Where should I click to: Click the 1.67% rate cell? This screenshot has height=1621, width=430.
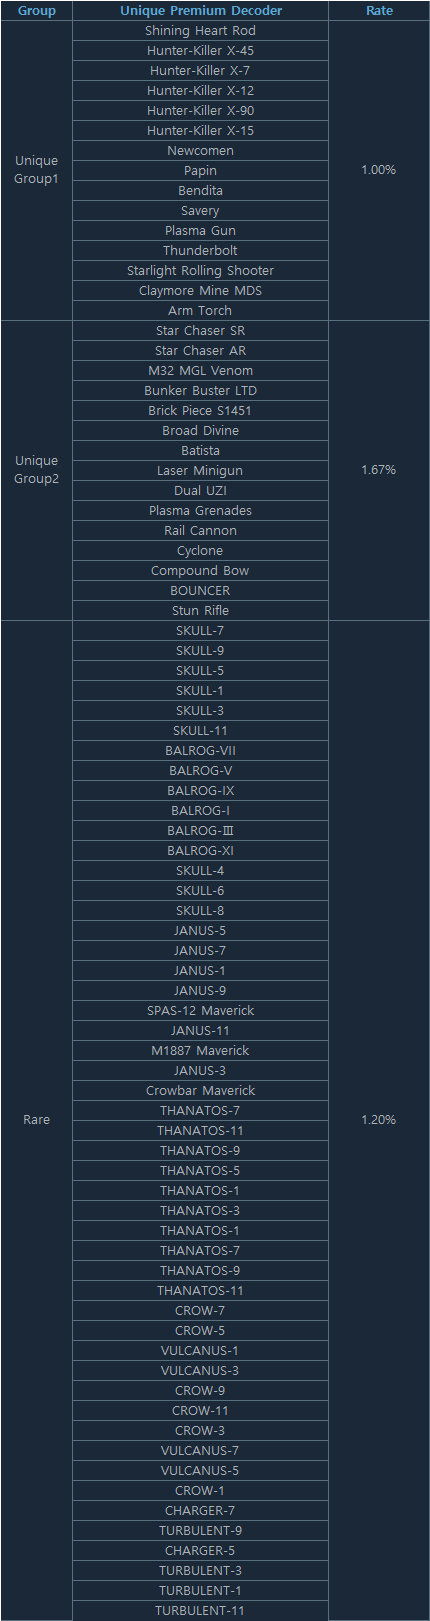point(379,470)
